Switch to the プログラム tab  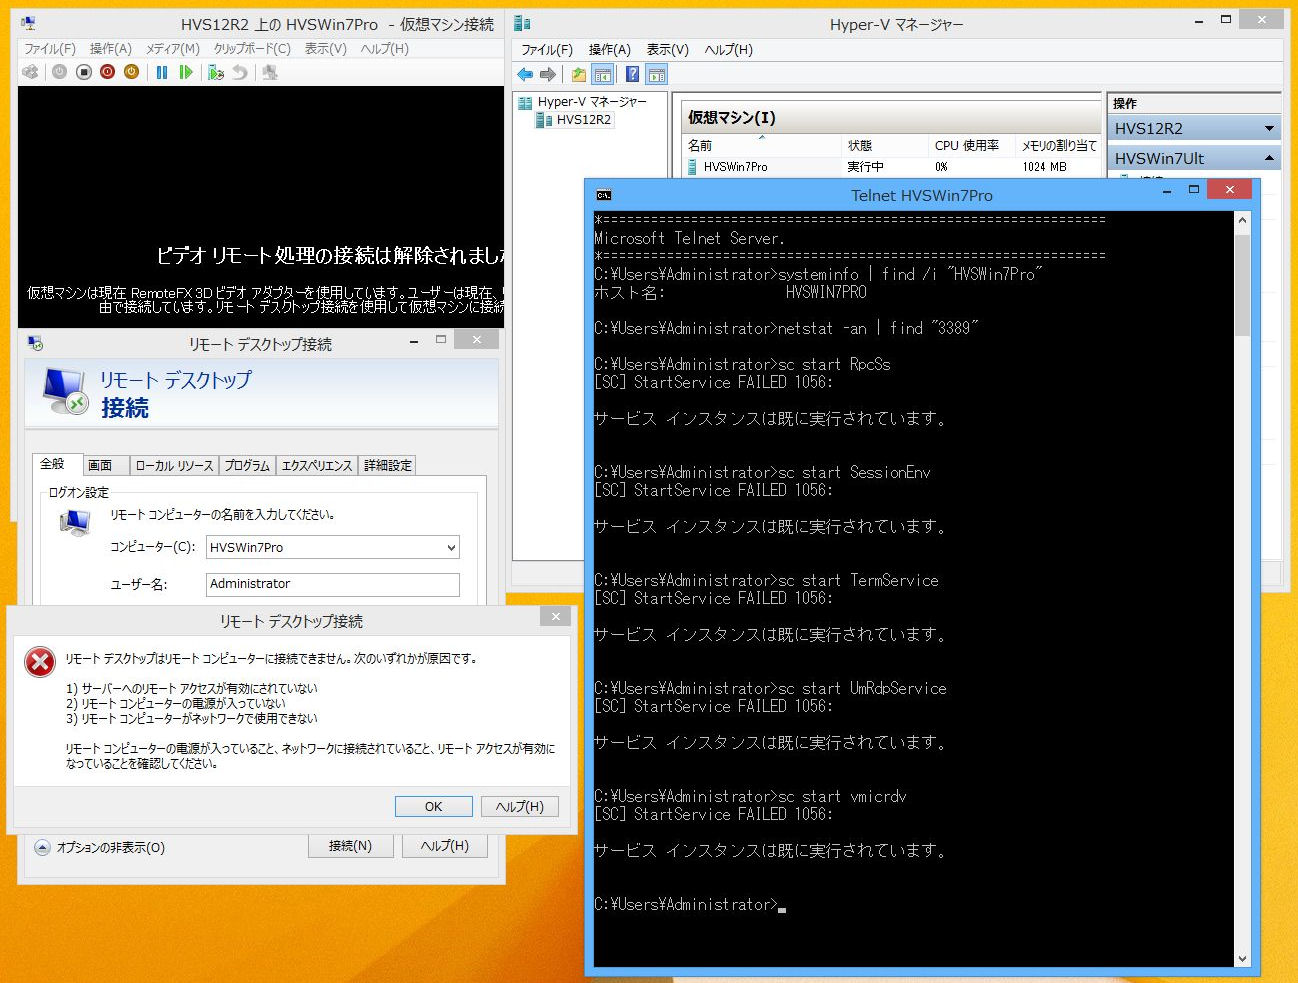coord(247,465)
